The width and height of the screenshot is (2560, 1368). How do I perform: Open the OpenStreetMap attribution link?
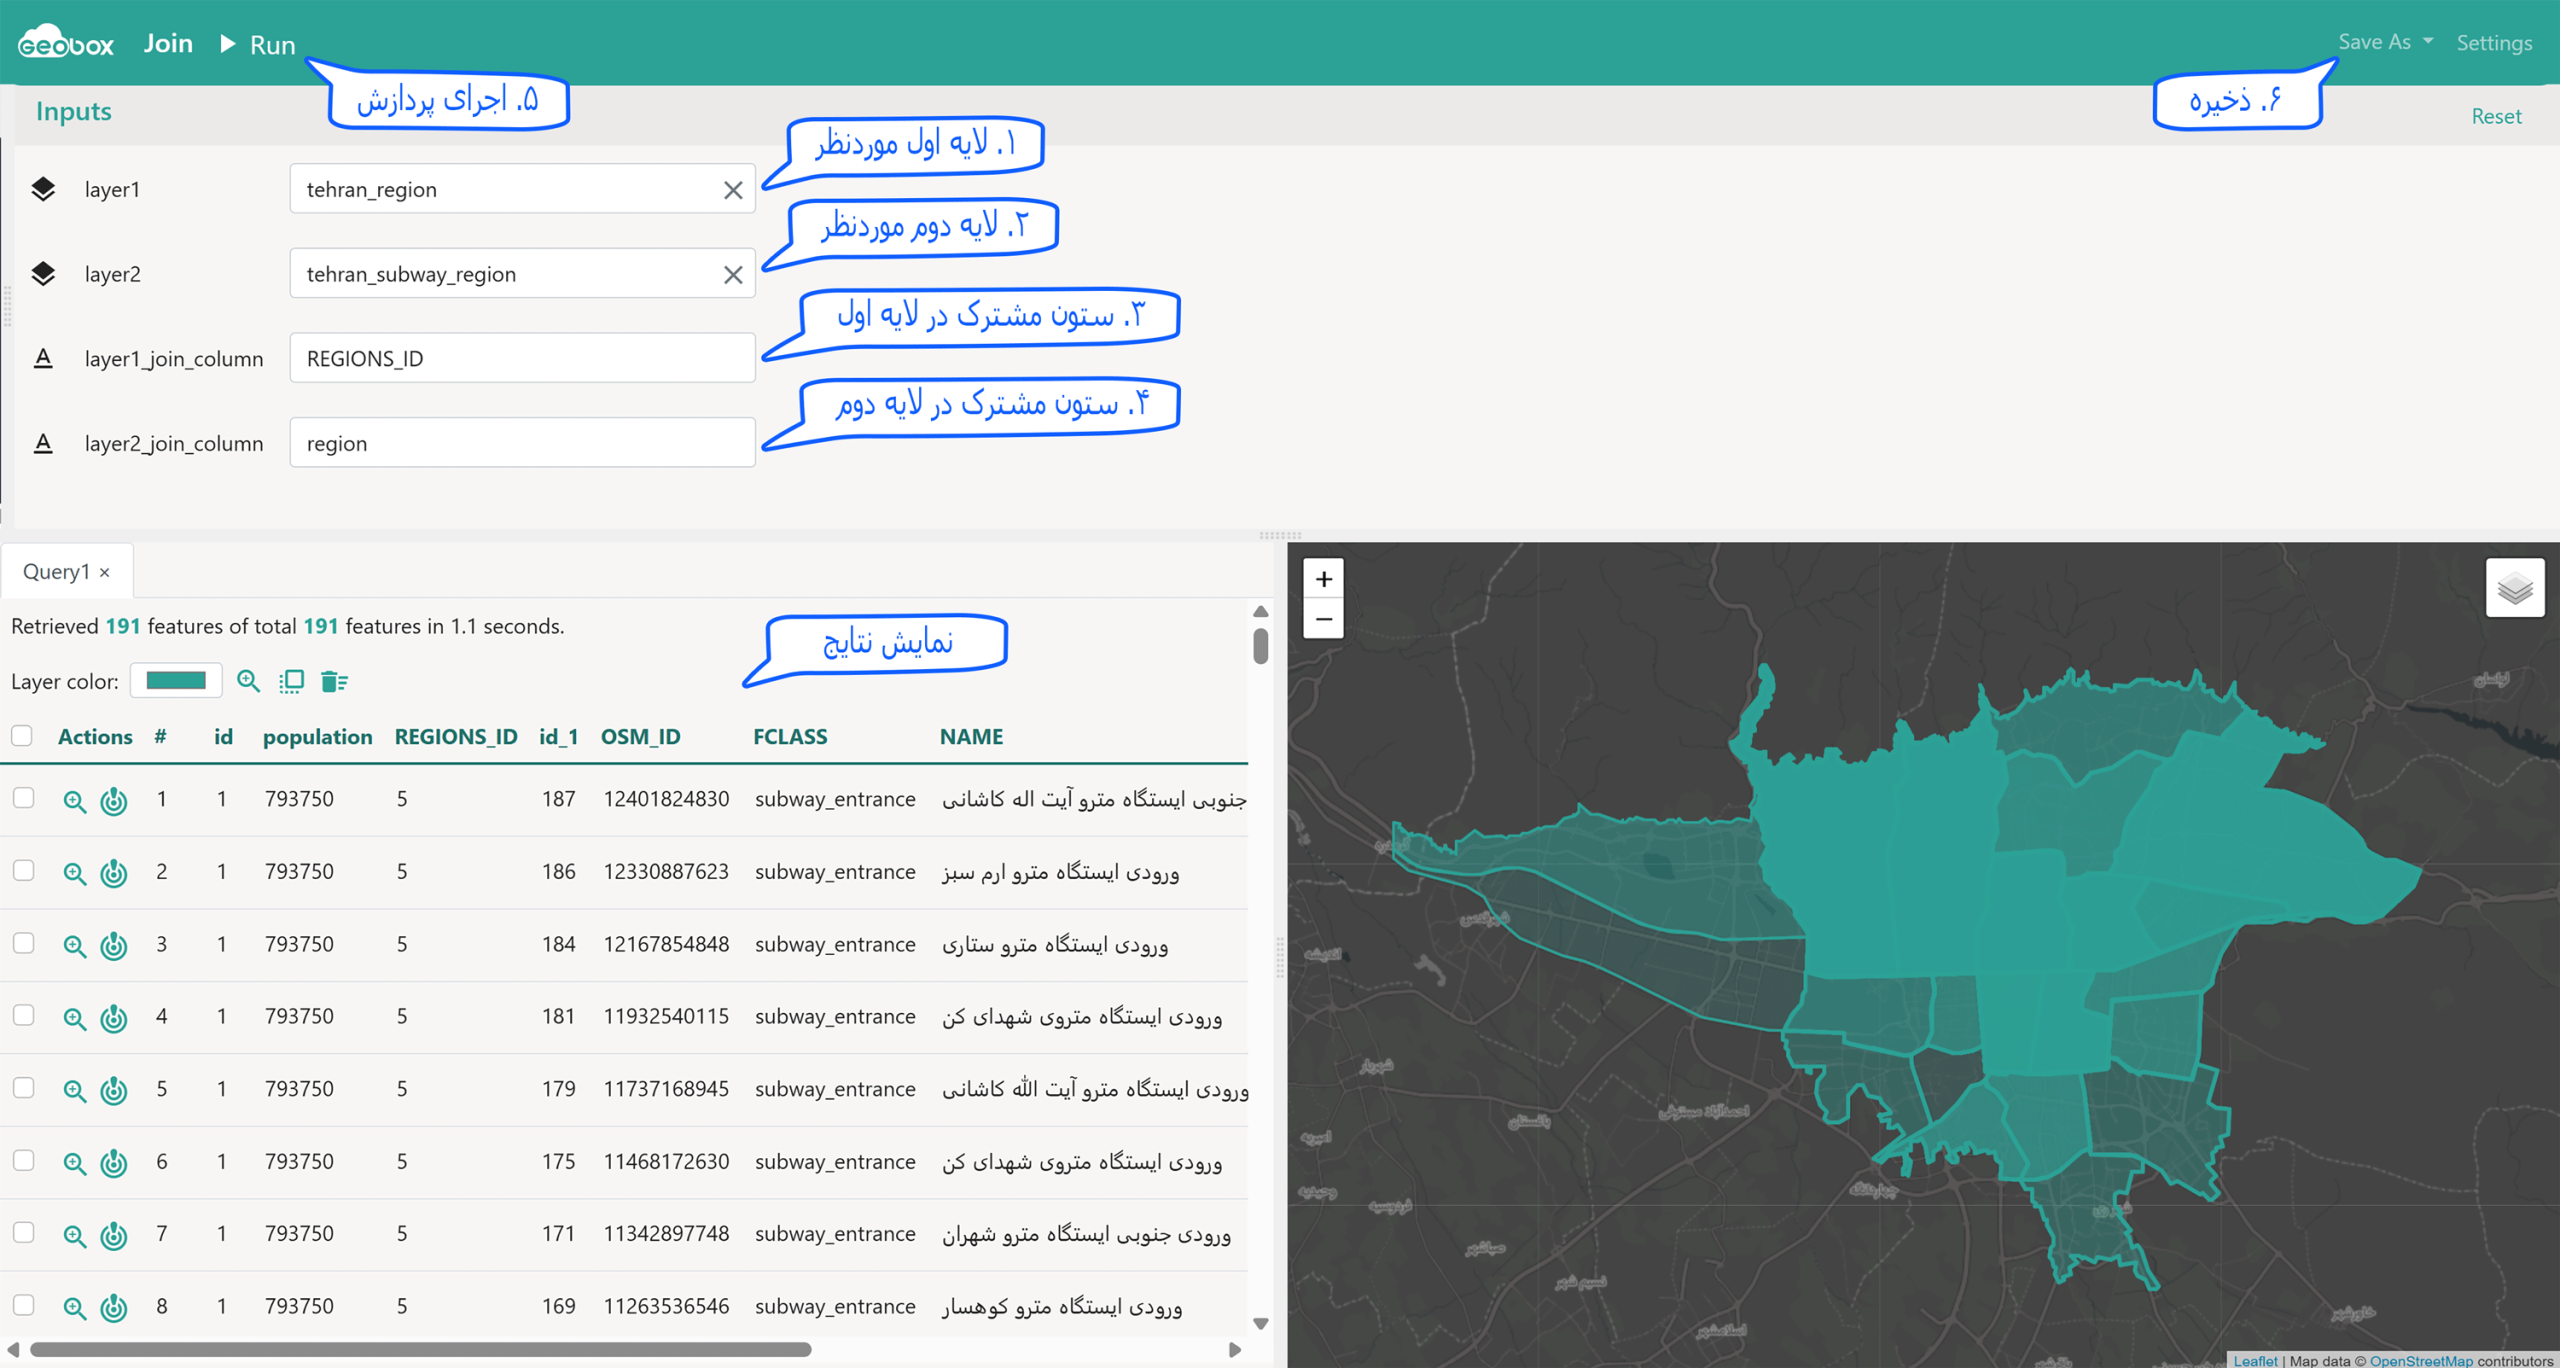click(x=2420, y=1360)
